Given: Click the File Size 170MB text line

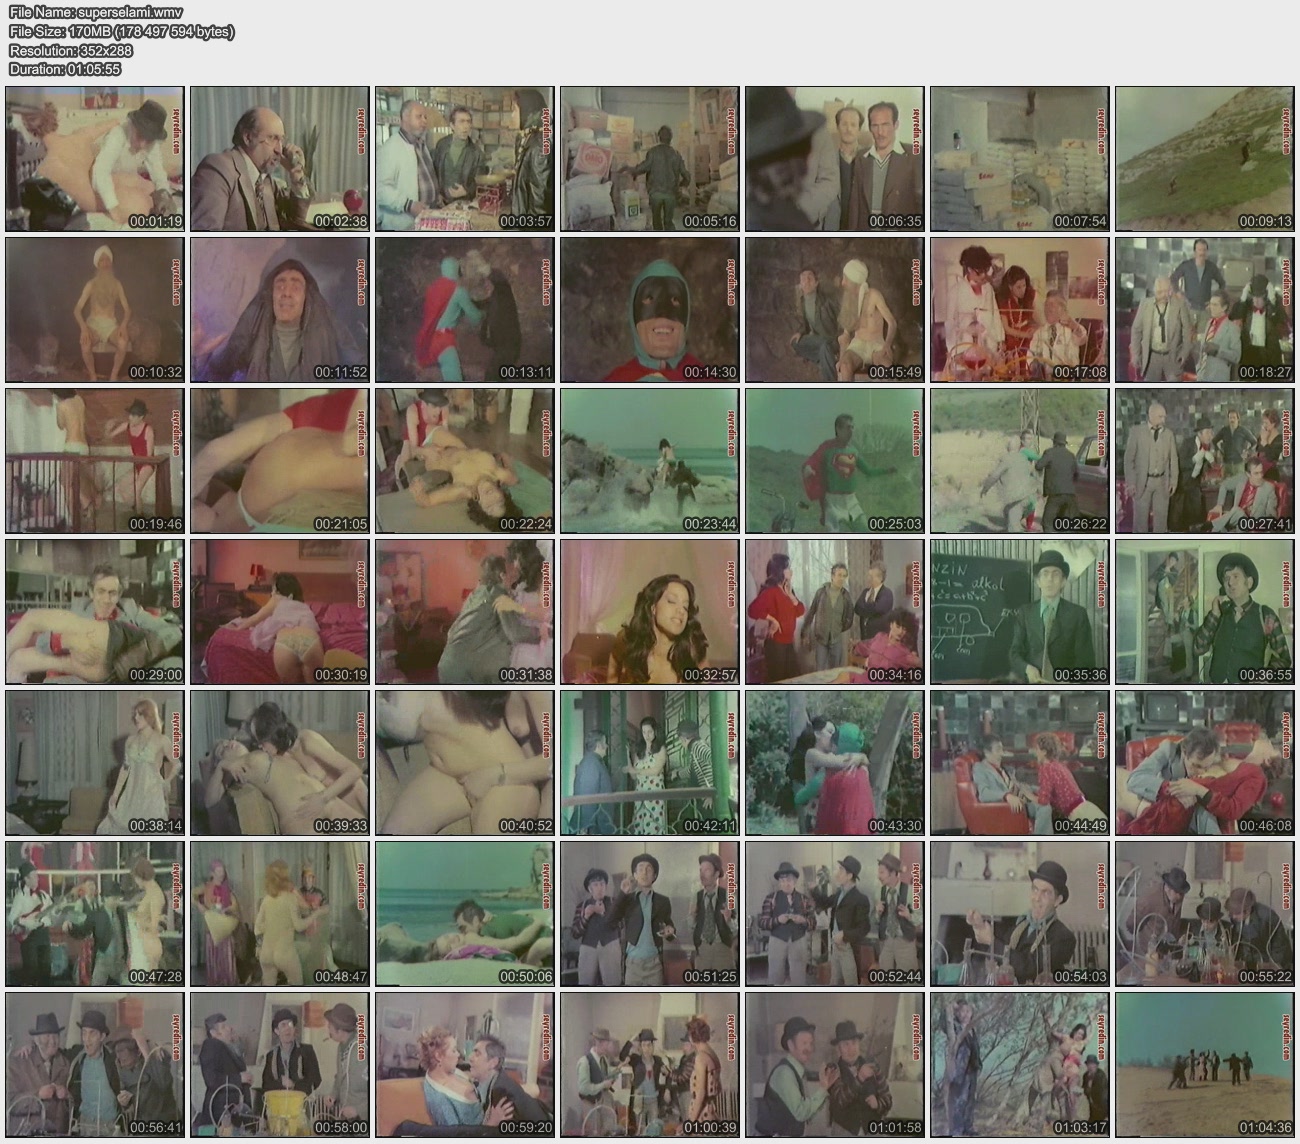Looking at the screenshot, I should pyautogui.click(x=121, y=31).
